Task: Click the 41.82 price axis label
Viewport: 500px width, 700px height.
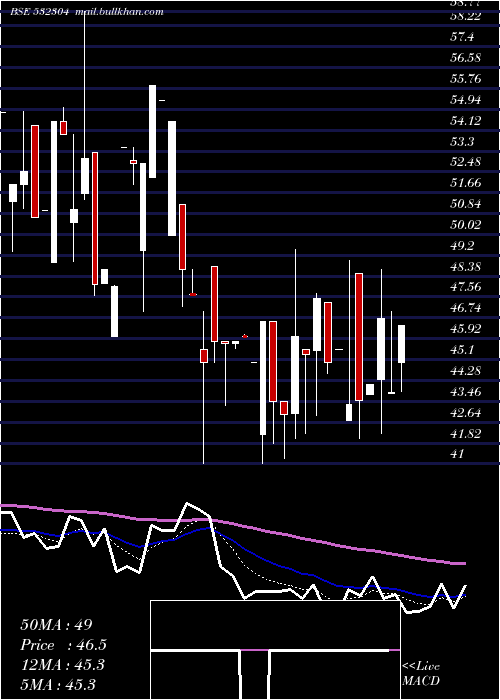Action: coord(466,433)
